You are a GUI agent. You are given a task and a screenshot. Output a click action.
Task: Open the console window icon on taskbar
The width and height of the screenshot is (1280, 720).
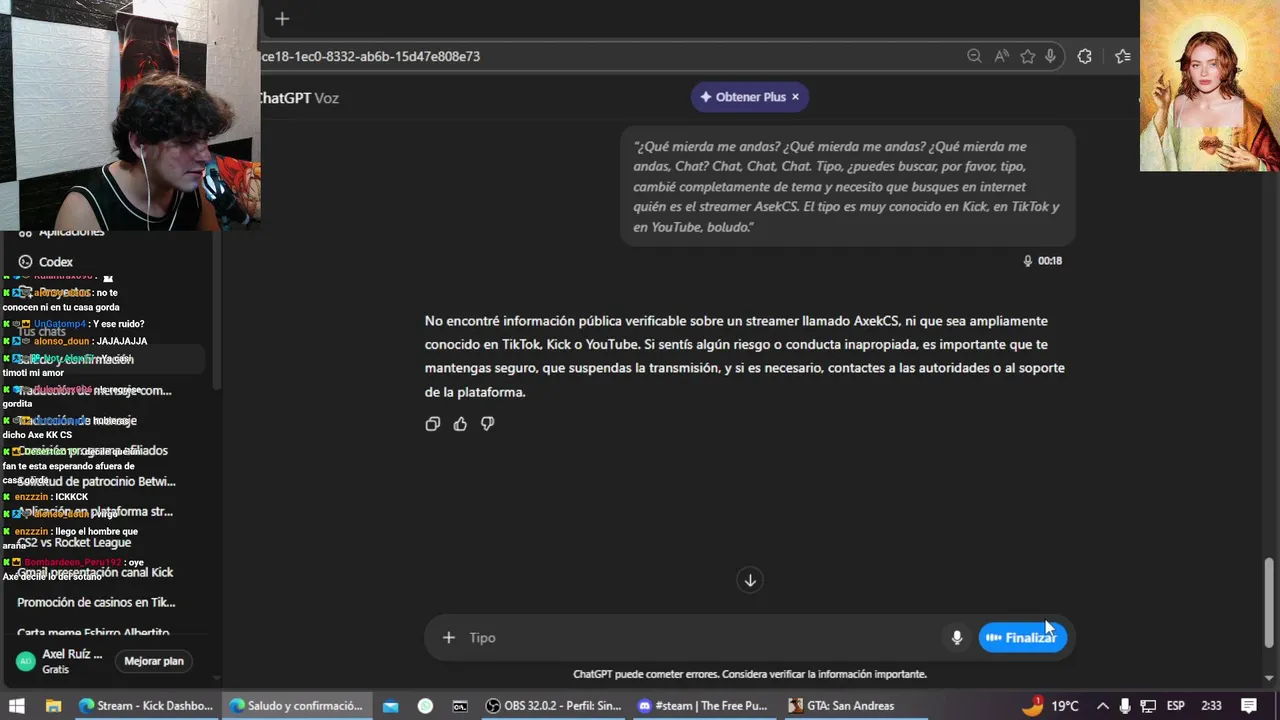(x=460, y=705)
